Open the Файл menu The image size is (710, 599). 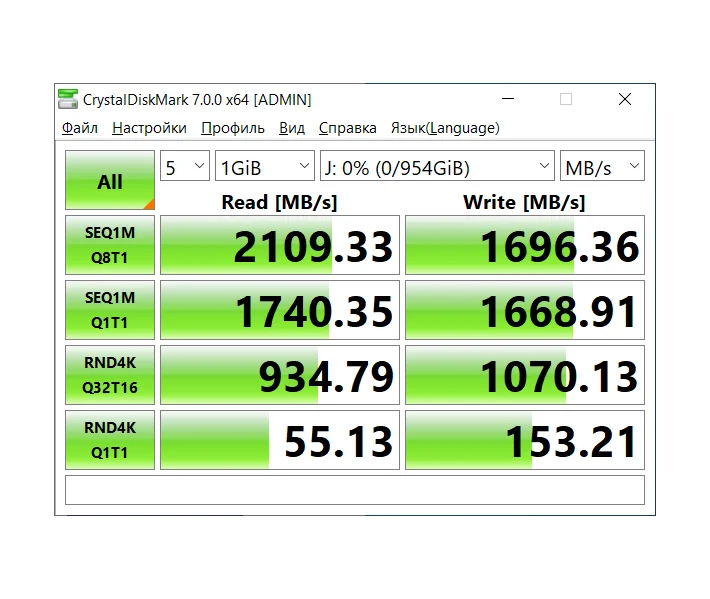pos(80,128)
